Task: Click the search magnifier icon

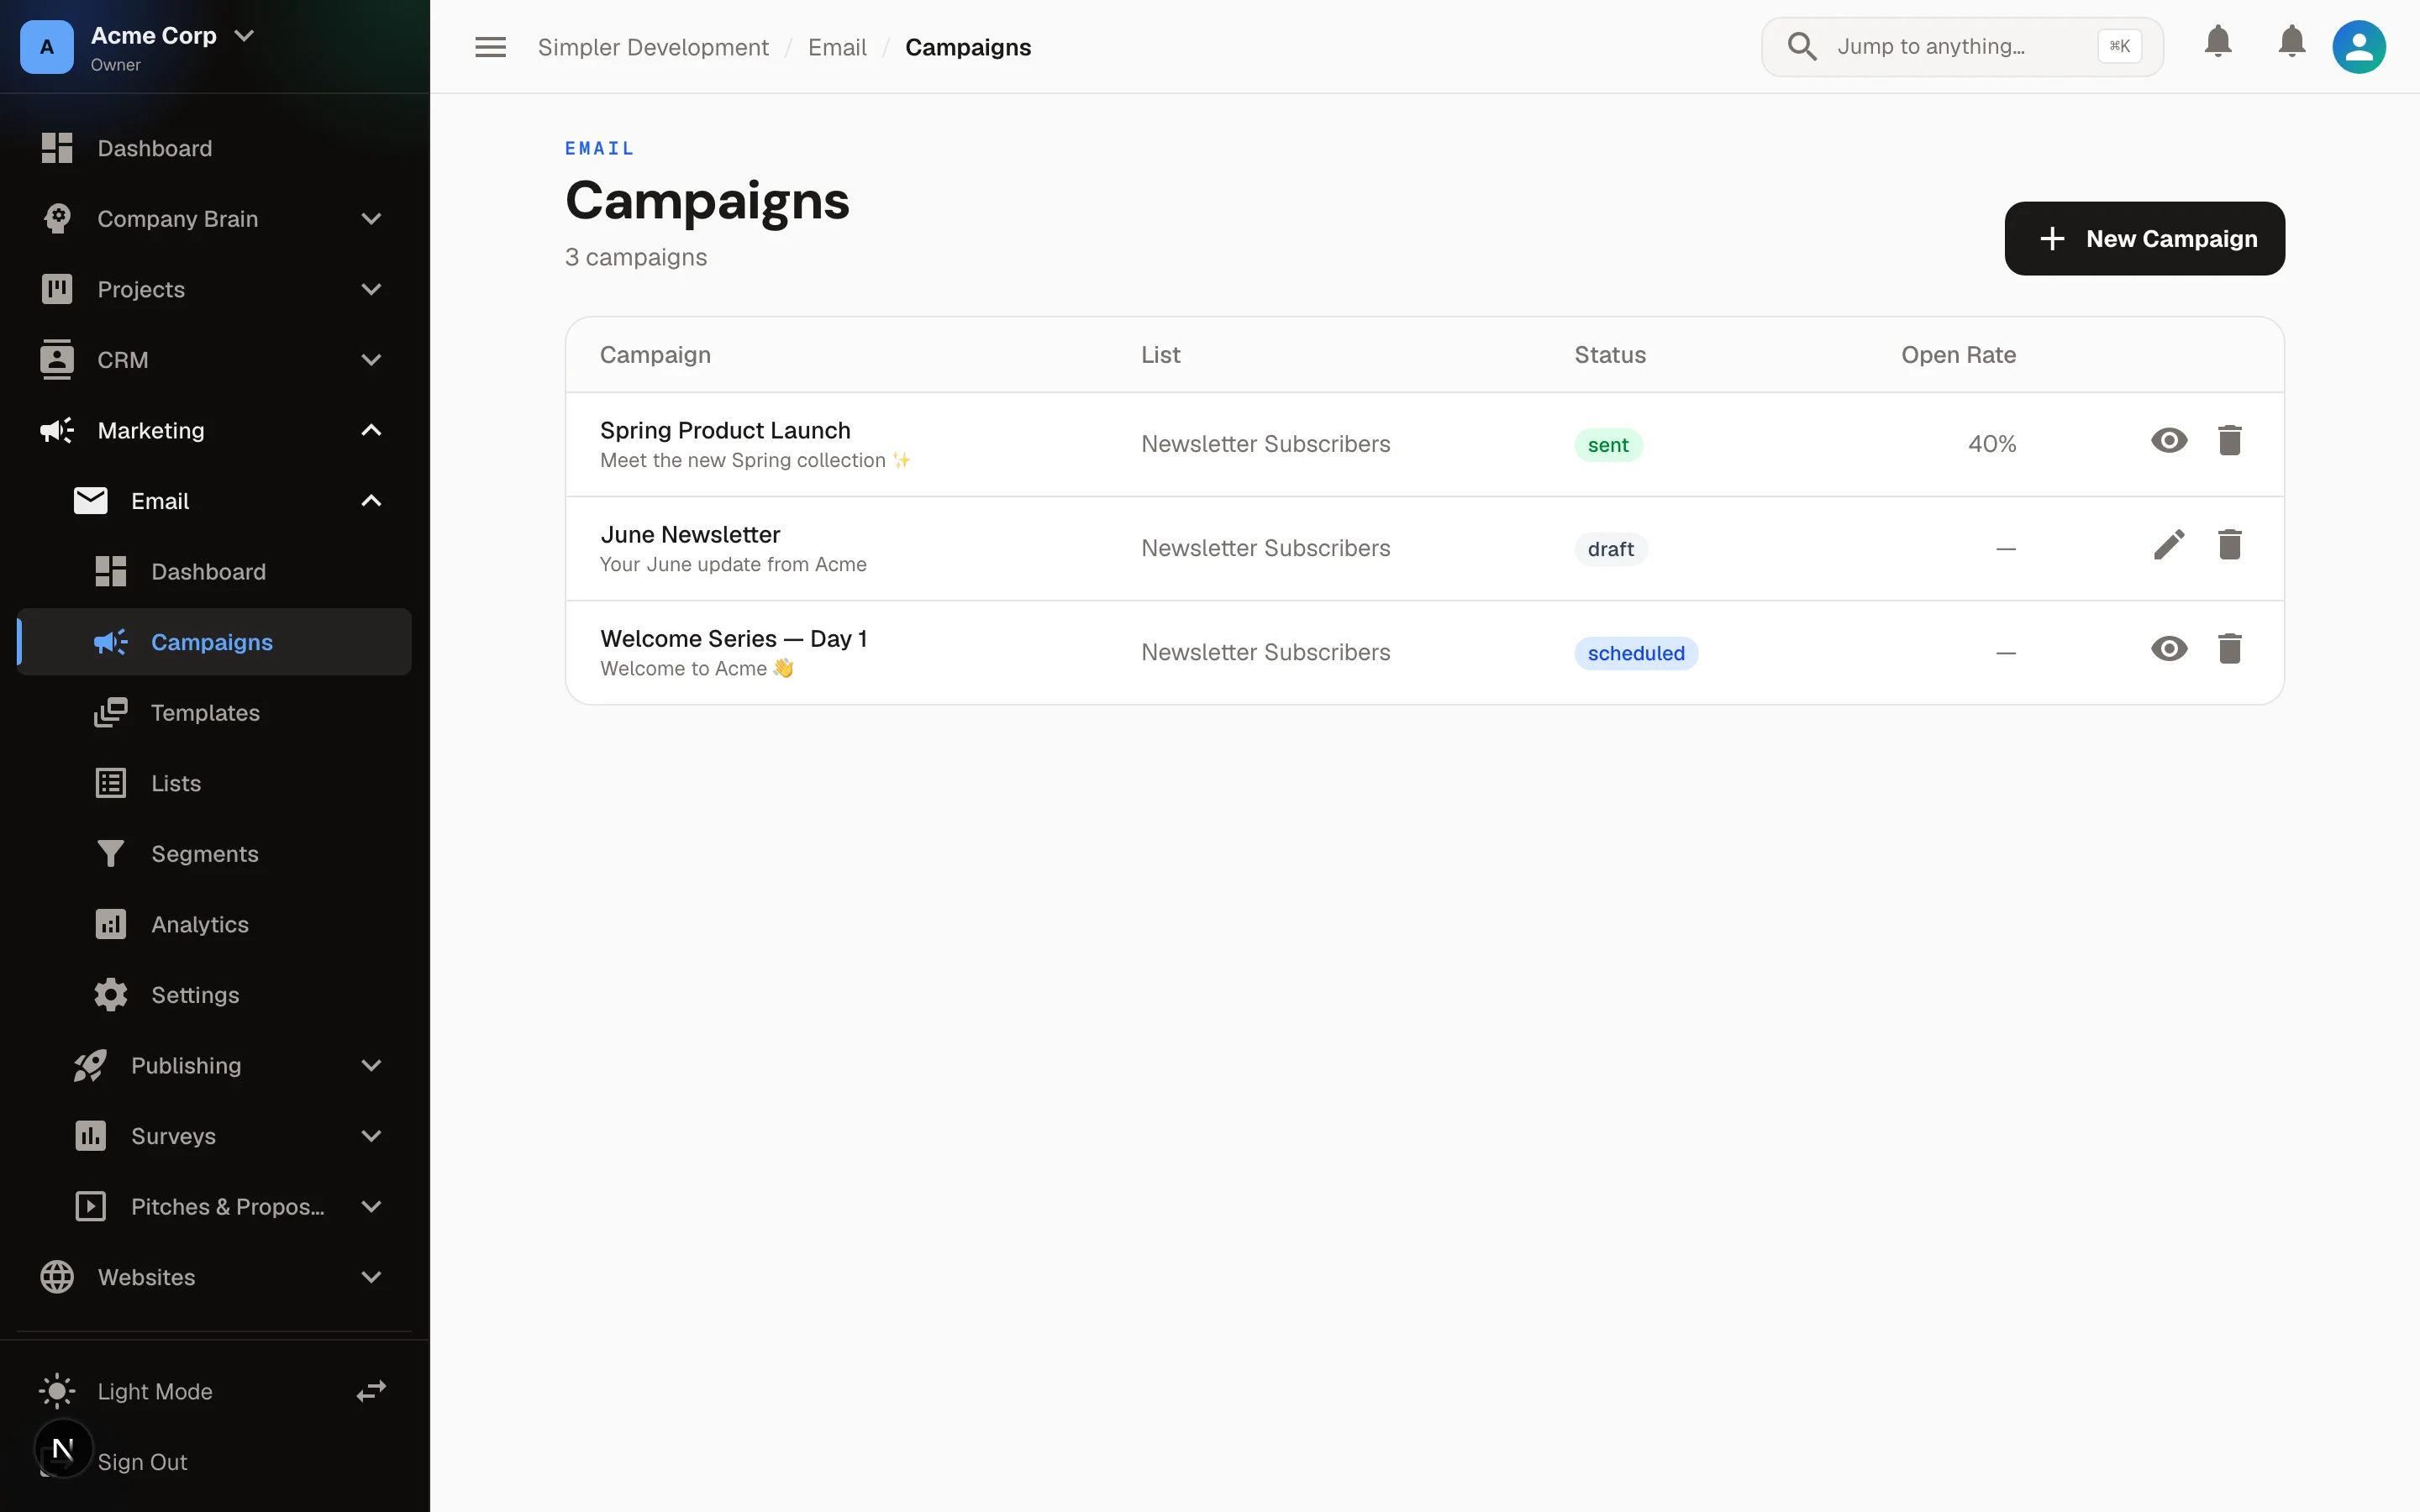Action: (1802, 47)
